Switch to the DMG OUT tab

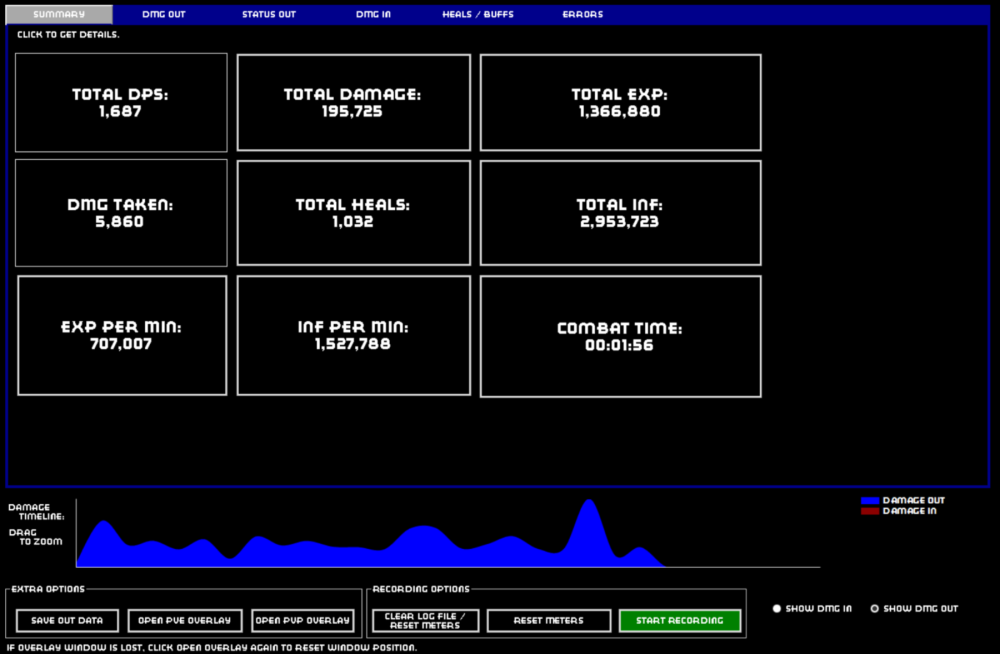(x=163, y=15)
